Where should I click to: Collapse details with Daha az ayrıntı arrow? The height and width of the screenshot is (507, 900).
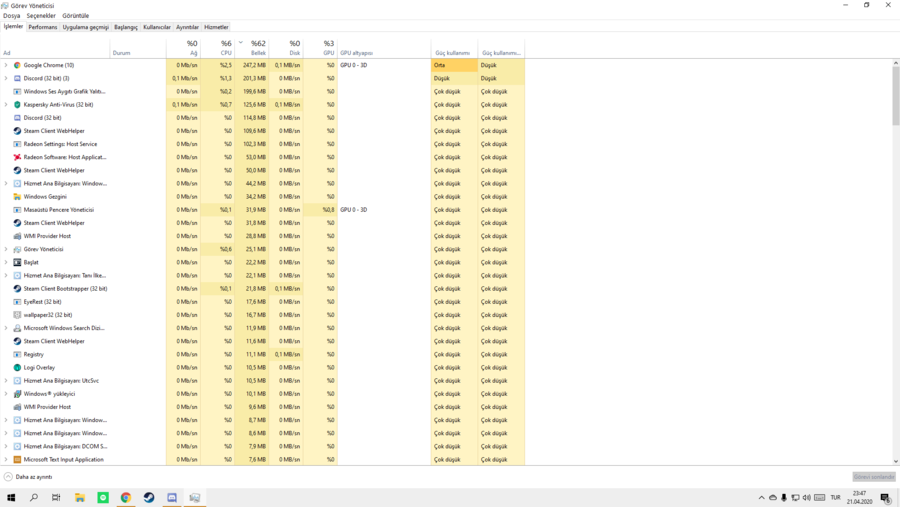pos(8,477)
